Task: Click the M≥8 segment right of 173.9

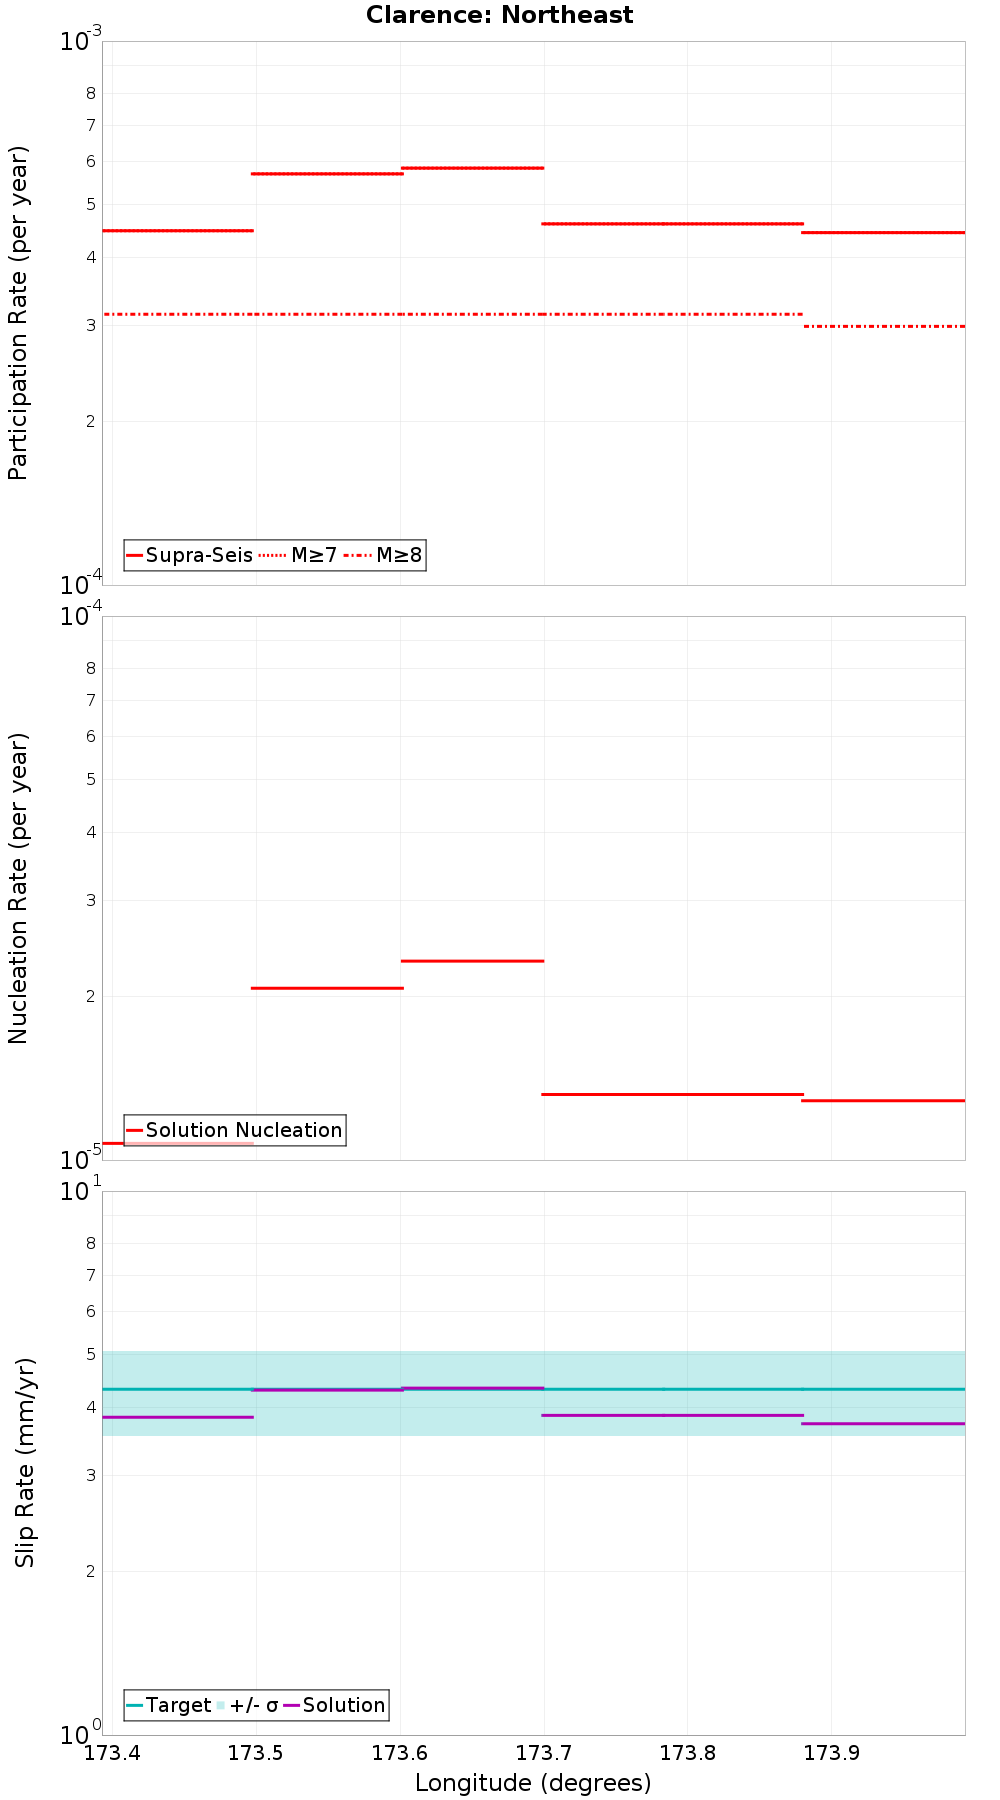Action: coord(884,326)
